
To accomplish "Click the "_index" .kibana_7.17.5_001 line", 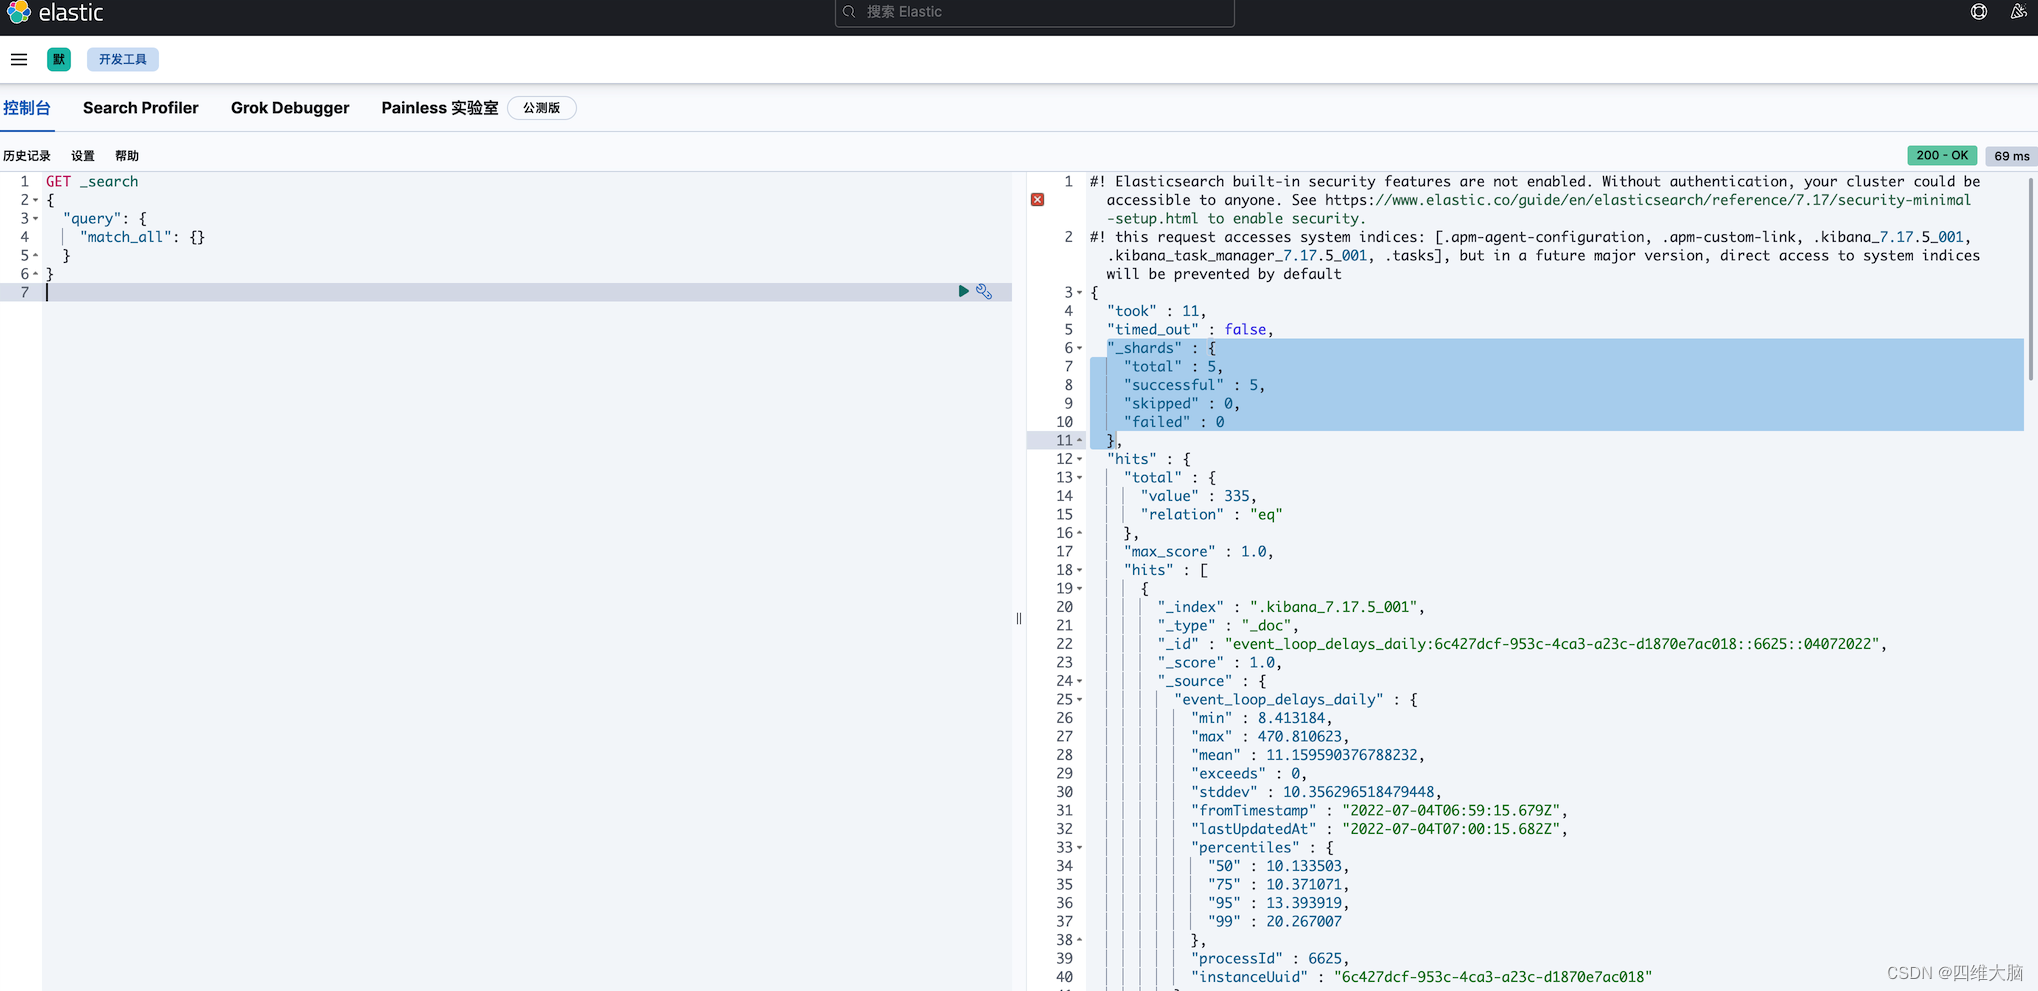I will (x=1291, y=607).
